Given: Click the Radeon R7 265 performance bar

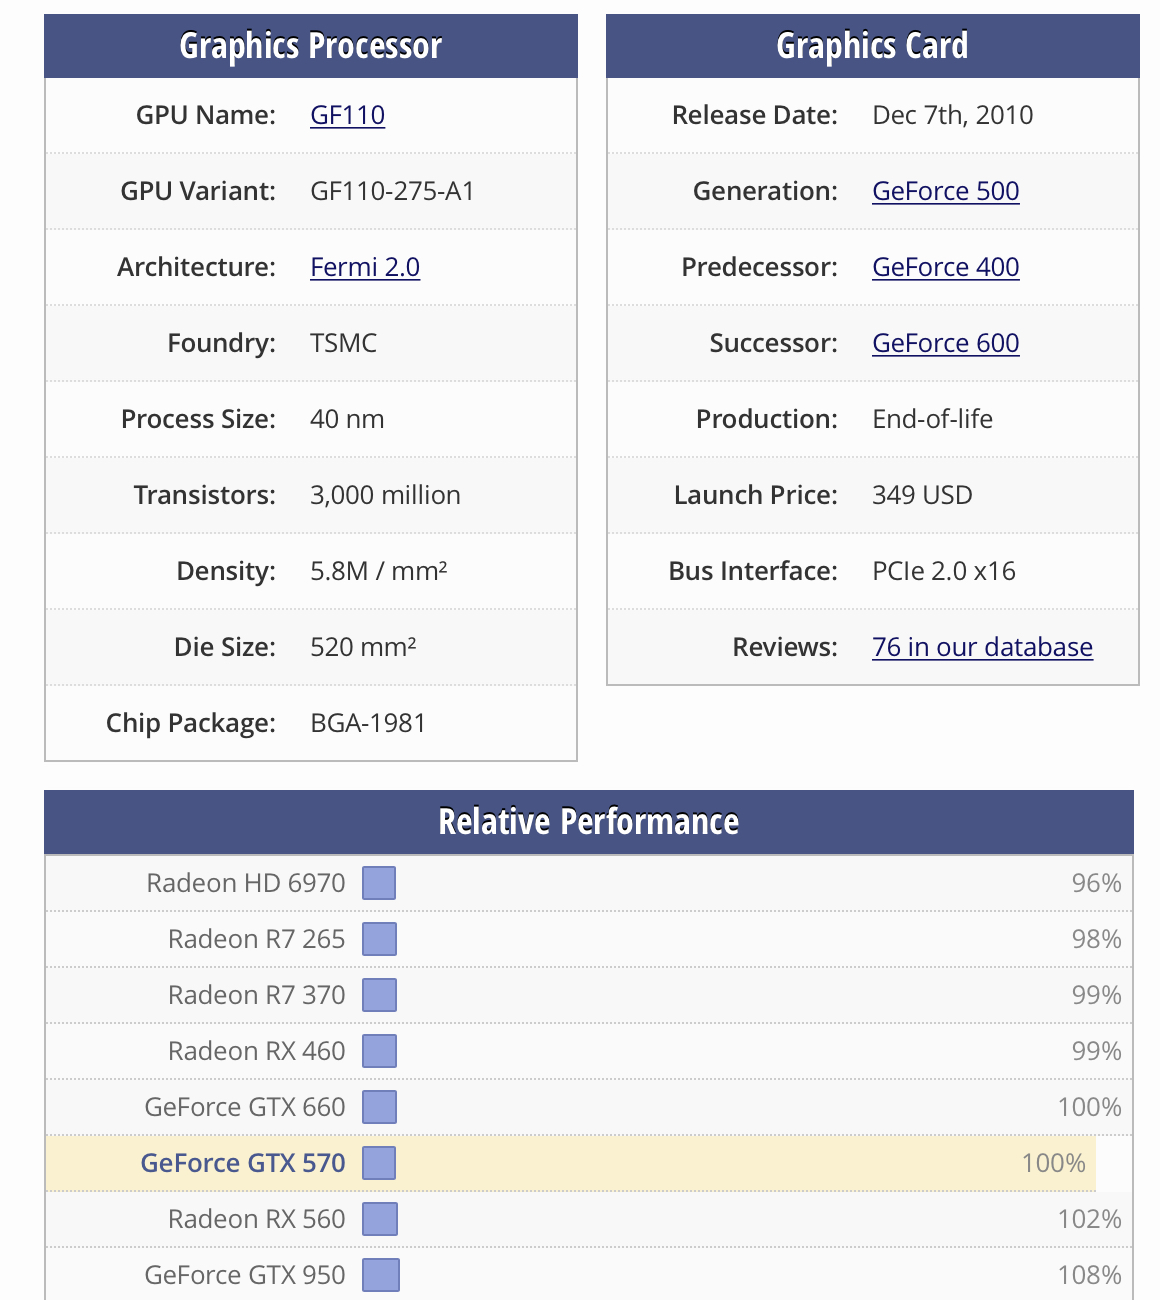Looking at the screenshot, I should pos(379,939).
